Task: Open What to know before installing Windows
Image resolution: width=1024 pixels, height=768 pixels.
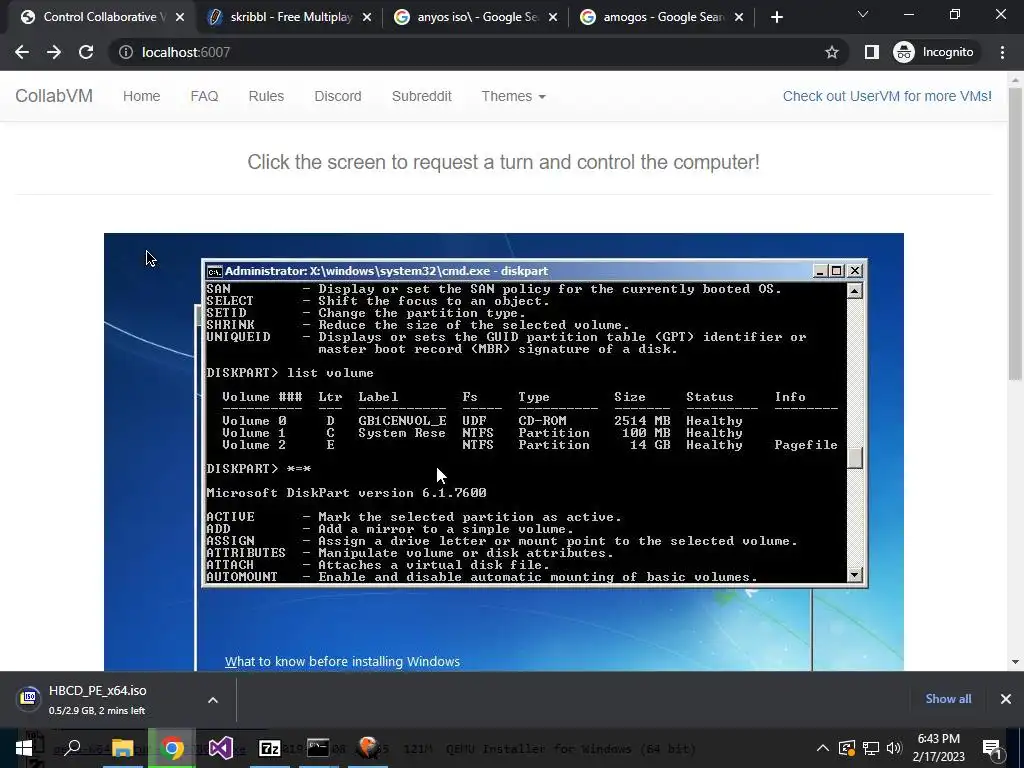Action: (342, 662)
